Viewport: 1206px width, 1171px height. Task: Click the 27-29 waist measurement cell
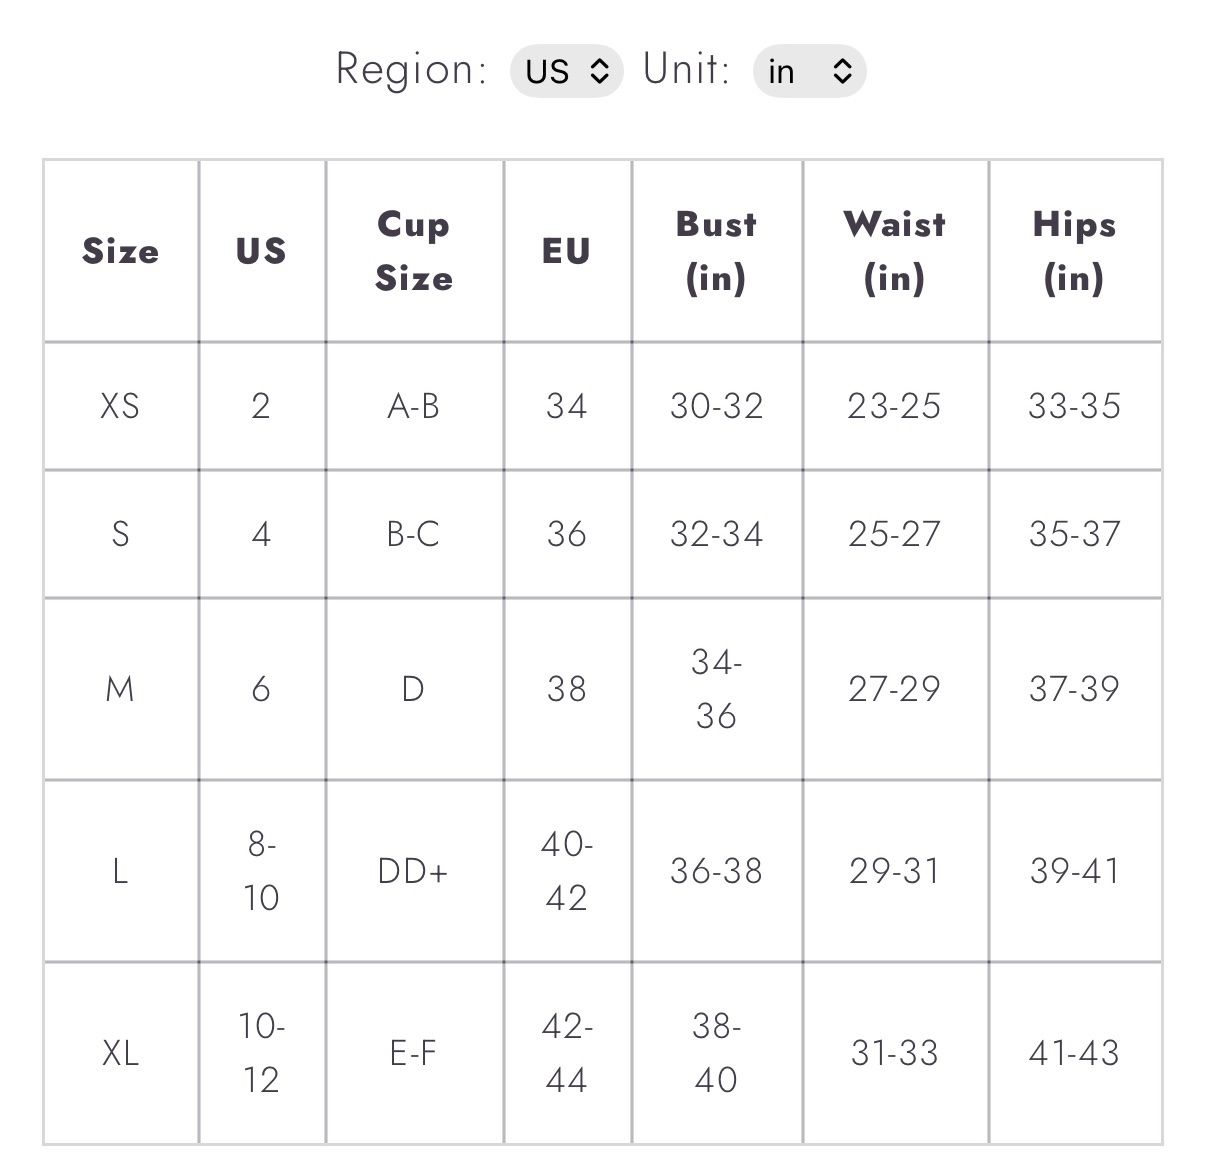tap(895, 689)
